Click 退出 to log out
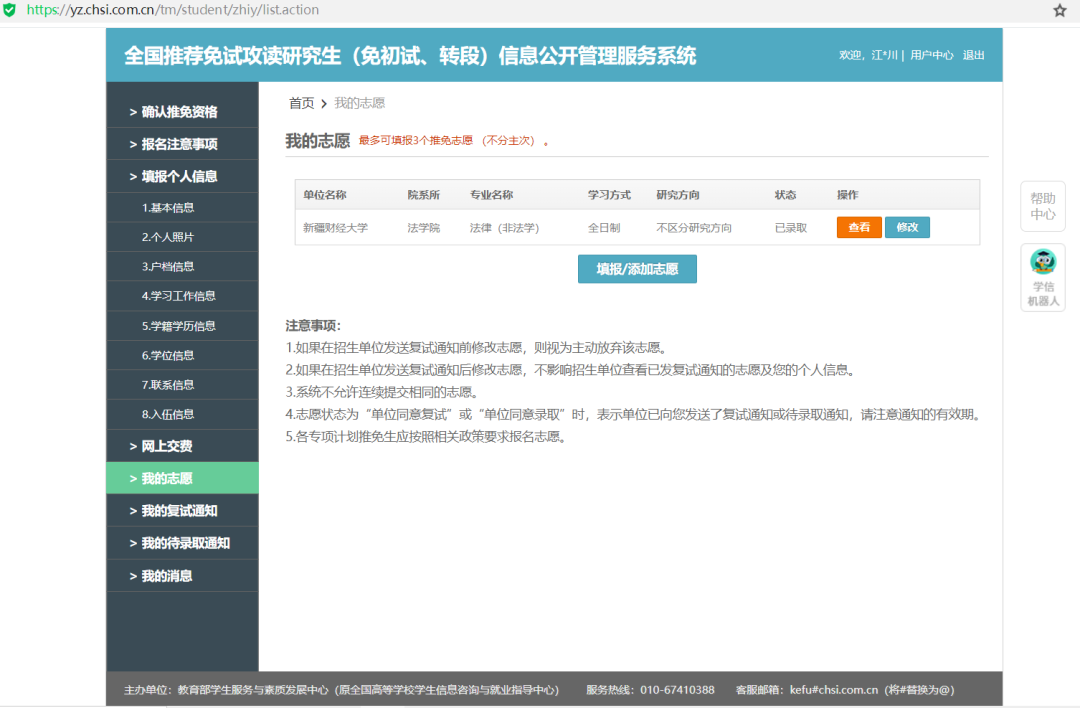This screenshot has width=1080, height=708. (x=973, y=55)
